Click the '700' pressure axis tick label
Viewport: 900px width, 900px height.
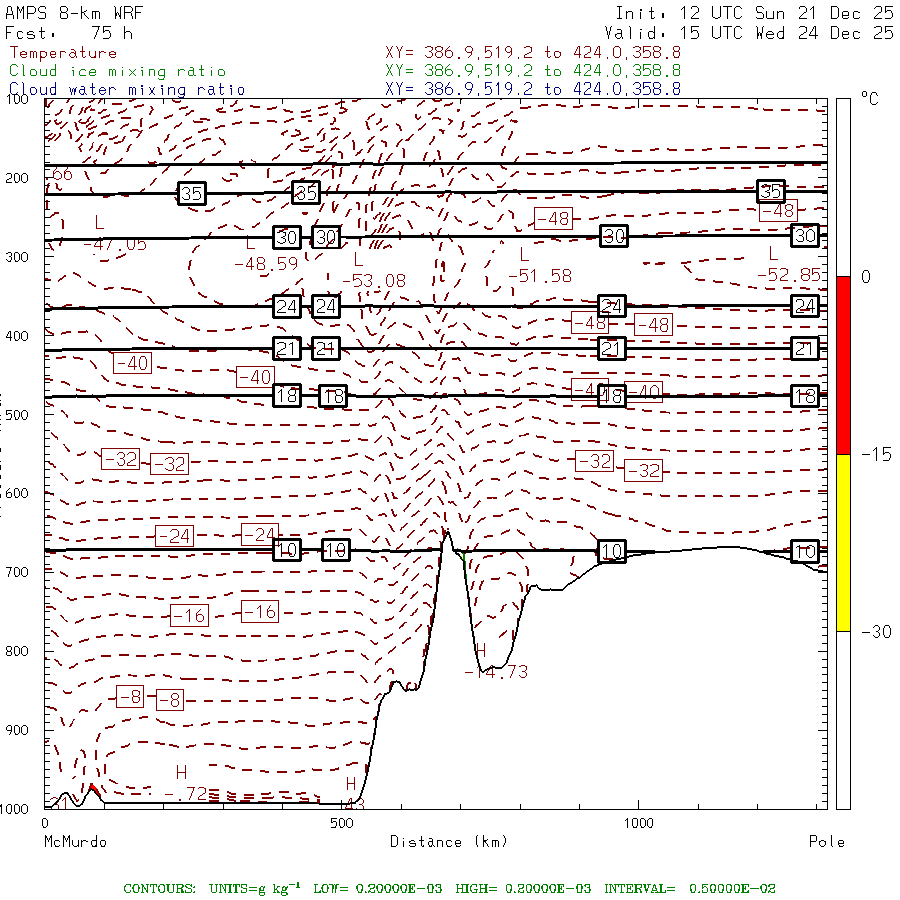pos(17,572)
